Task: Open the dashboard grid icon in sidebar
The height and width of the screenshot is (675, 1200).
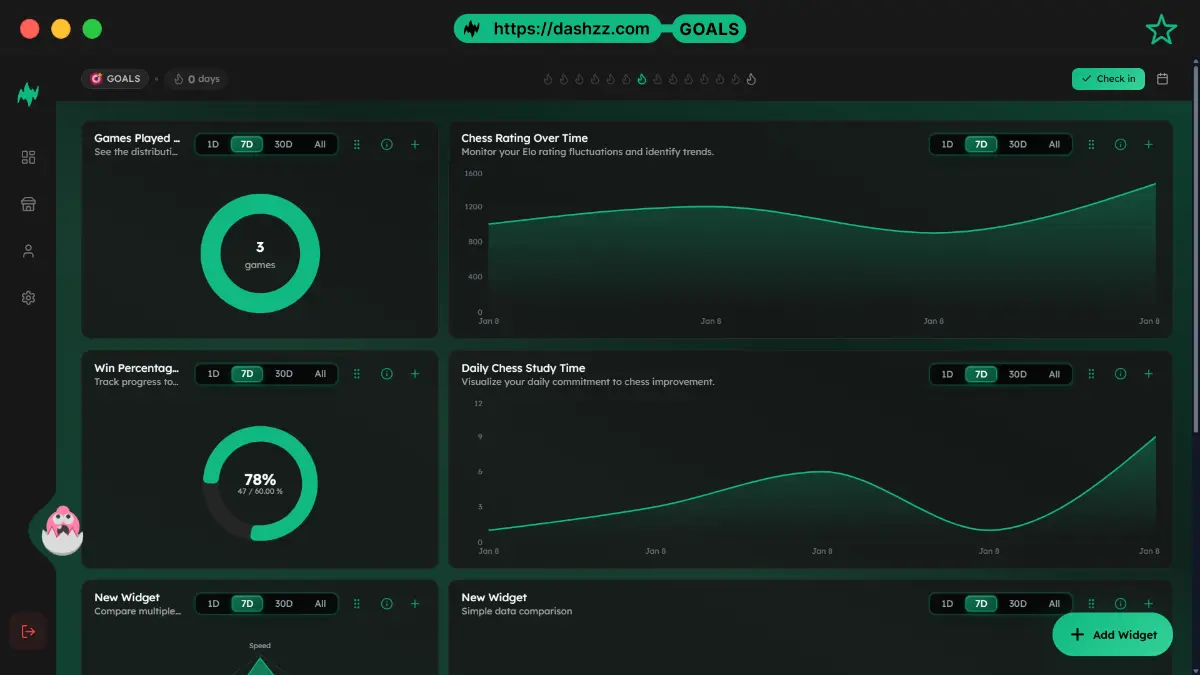Action: (x=28, y=157)
